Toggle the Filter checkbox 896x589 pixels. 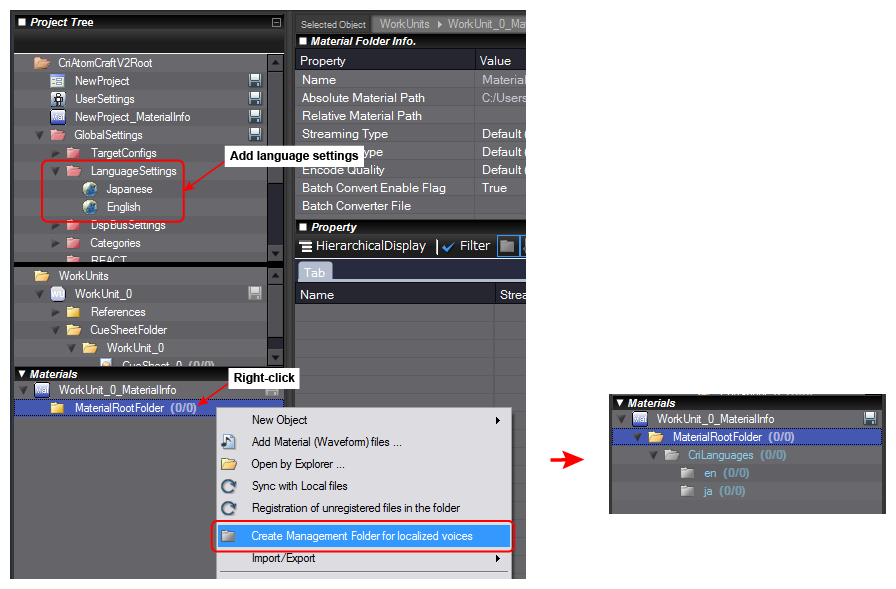446,245
